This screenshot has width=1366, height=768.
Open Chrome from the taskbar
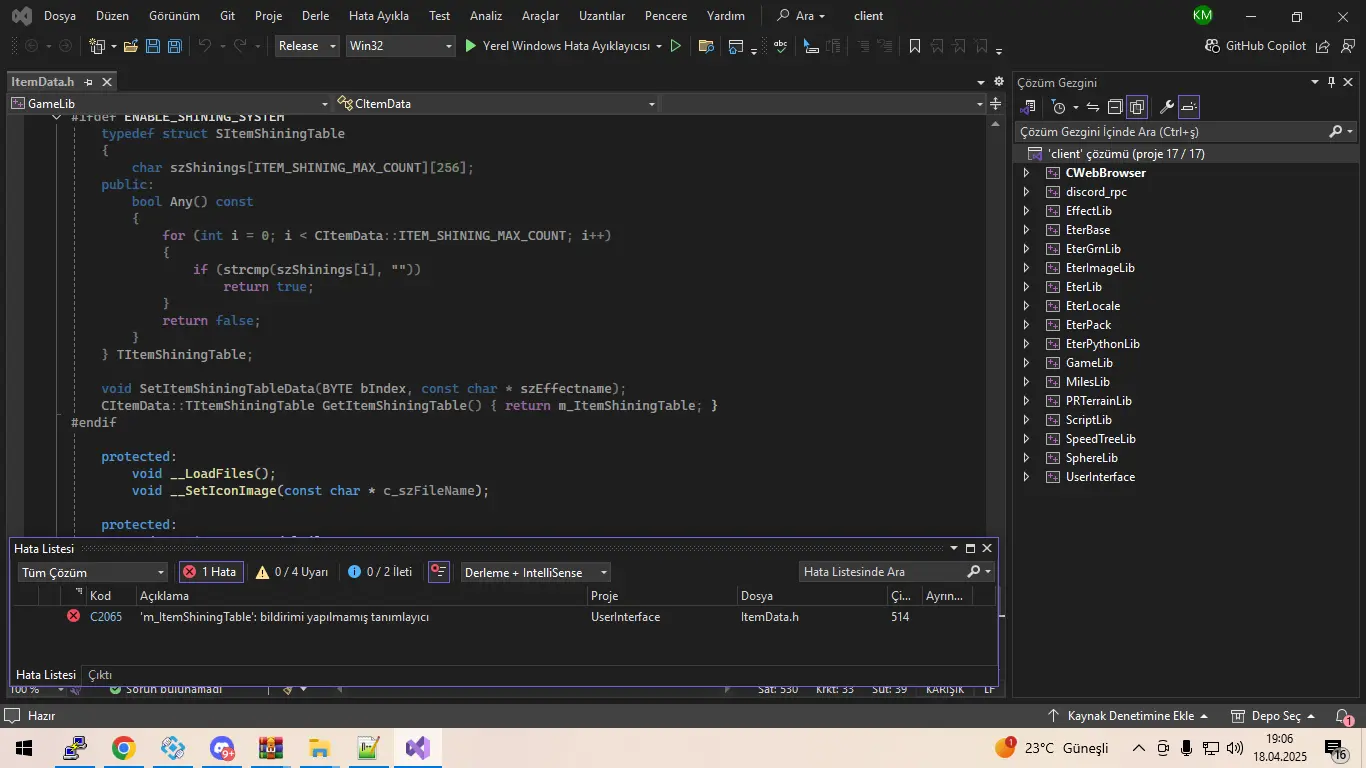point(123,748)
